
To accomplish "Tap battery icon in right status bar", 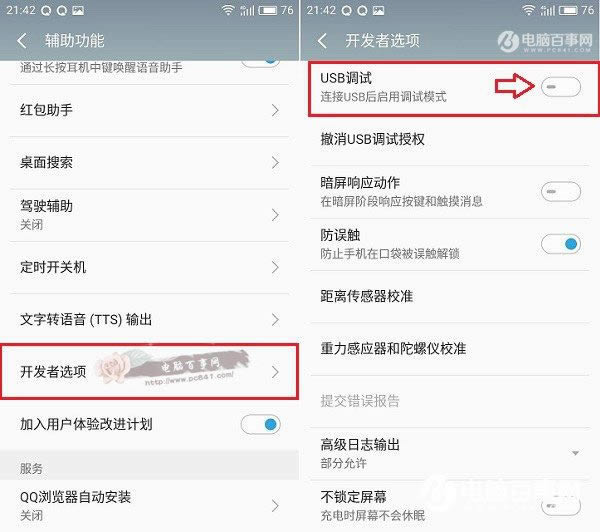I will [x=568, y=10].
